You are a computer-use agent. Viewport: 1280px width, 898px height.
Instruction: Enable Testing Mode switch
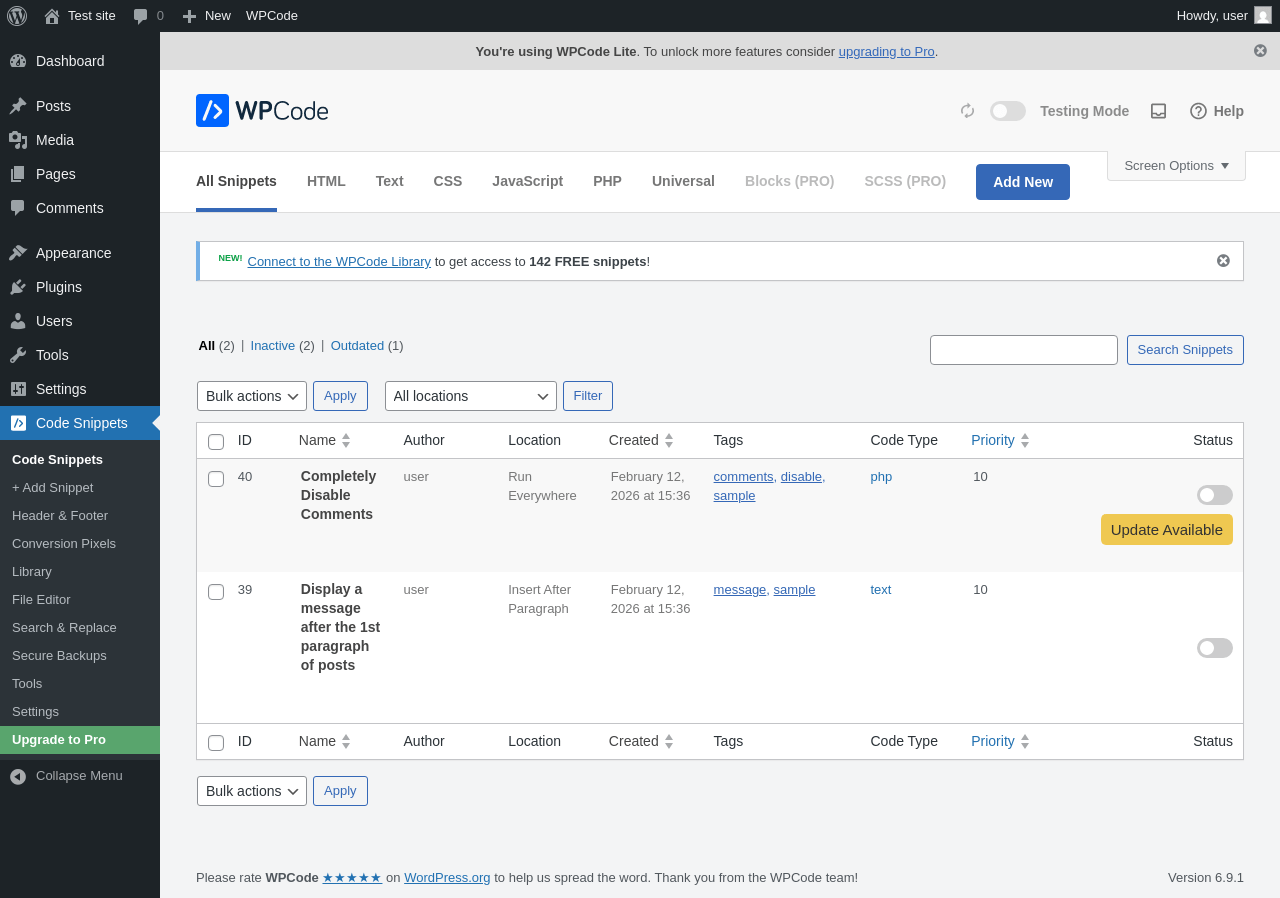pyautogui.click(x=1007, y=111)
